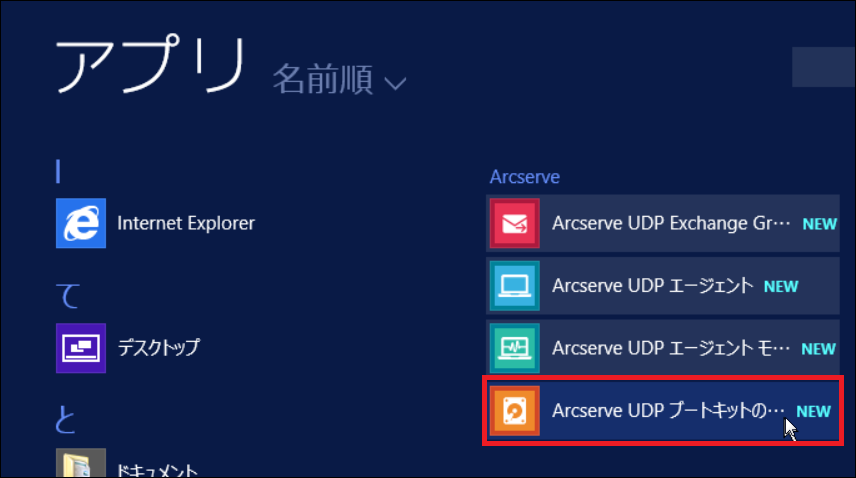Click the ドキュメント label text
Screen dimensions: 856x478
157,470
